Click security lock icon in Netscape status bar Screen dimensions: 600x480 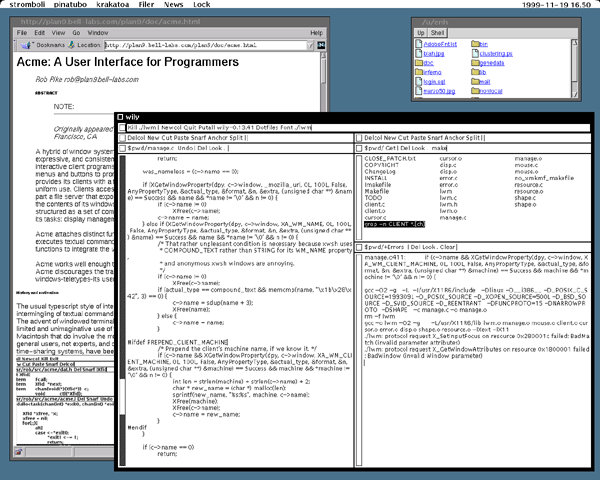[18, 452]
